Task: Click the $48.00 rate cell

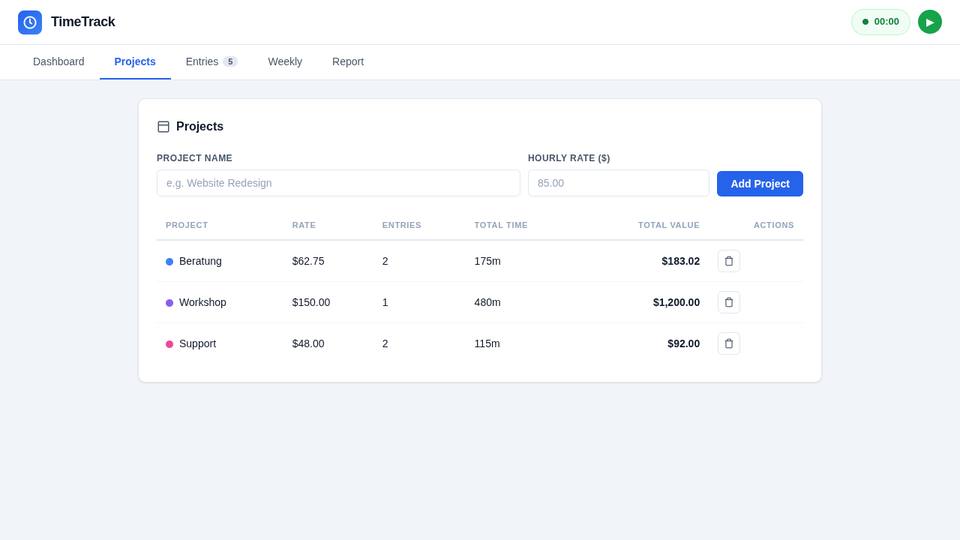Action: coord(308,344)
